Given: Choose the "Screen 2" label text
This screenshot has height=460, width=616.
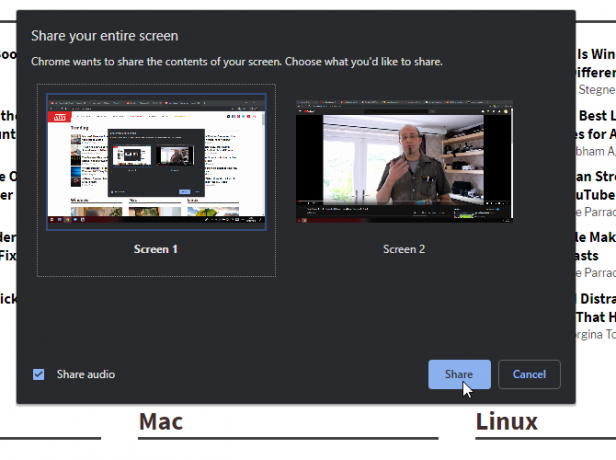Looking at the screenshot, I should [404, 249].
